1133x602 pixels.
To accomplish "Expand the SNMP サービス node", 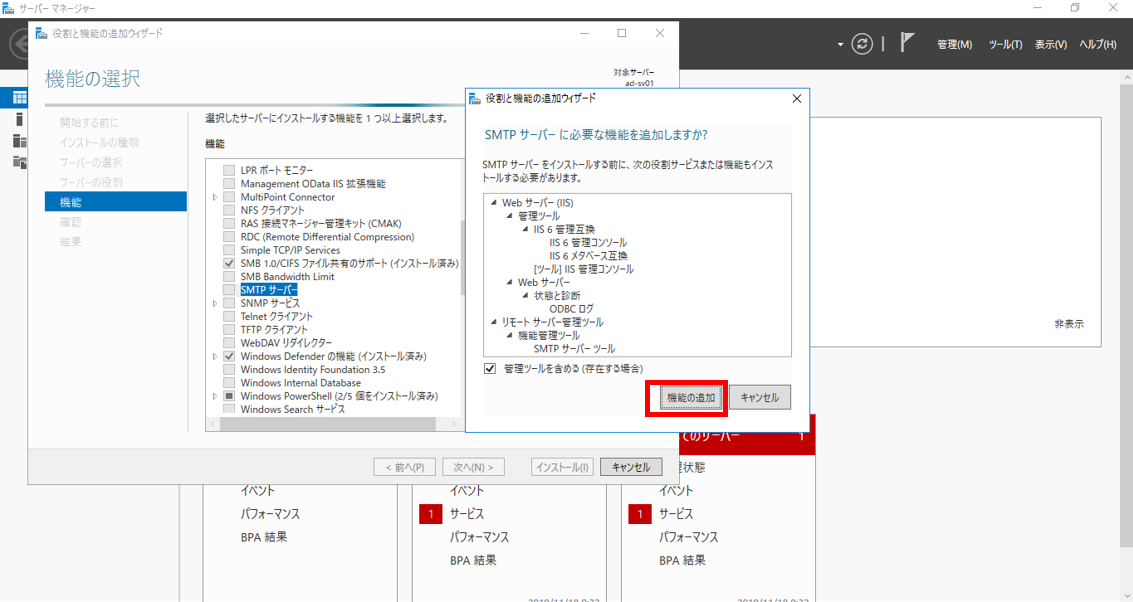I will click(215, 304).
